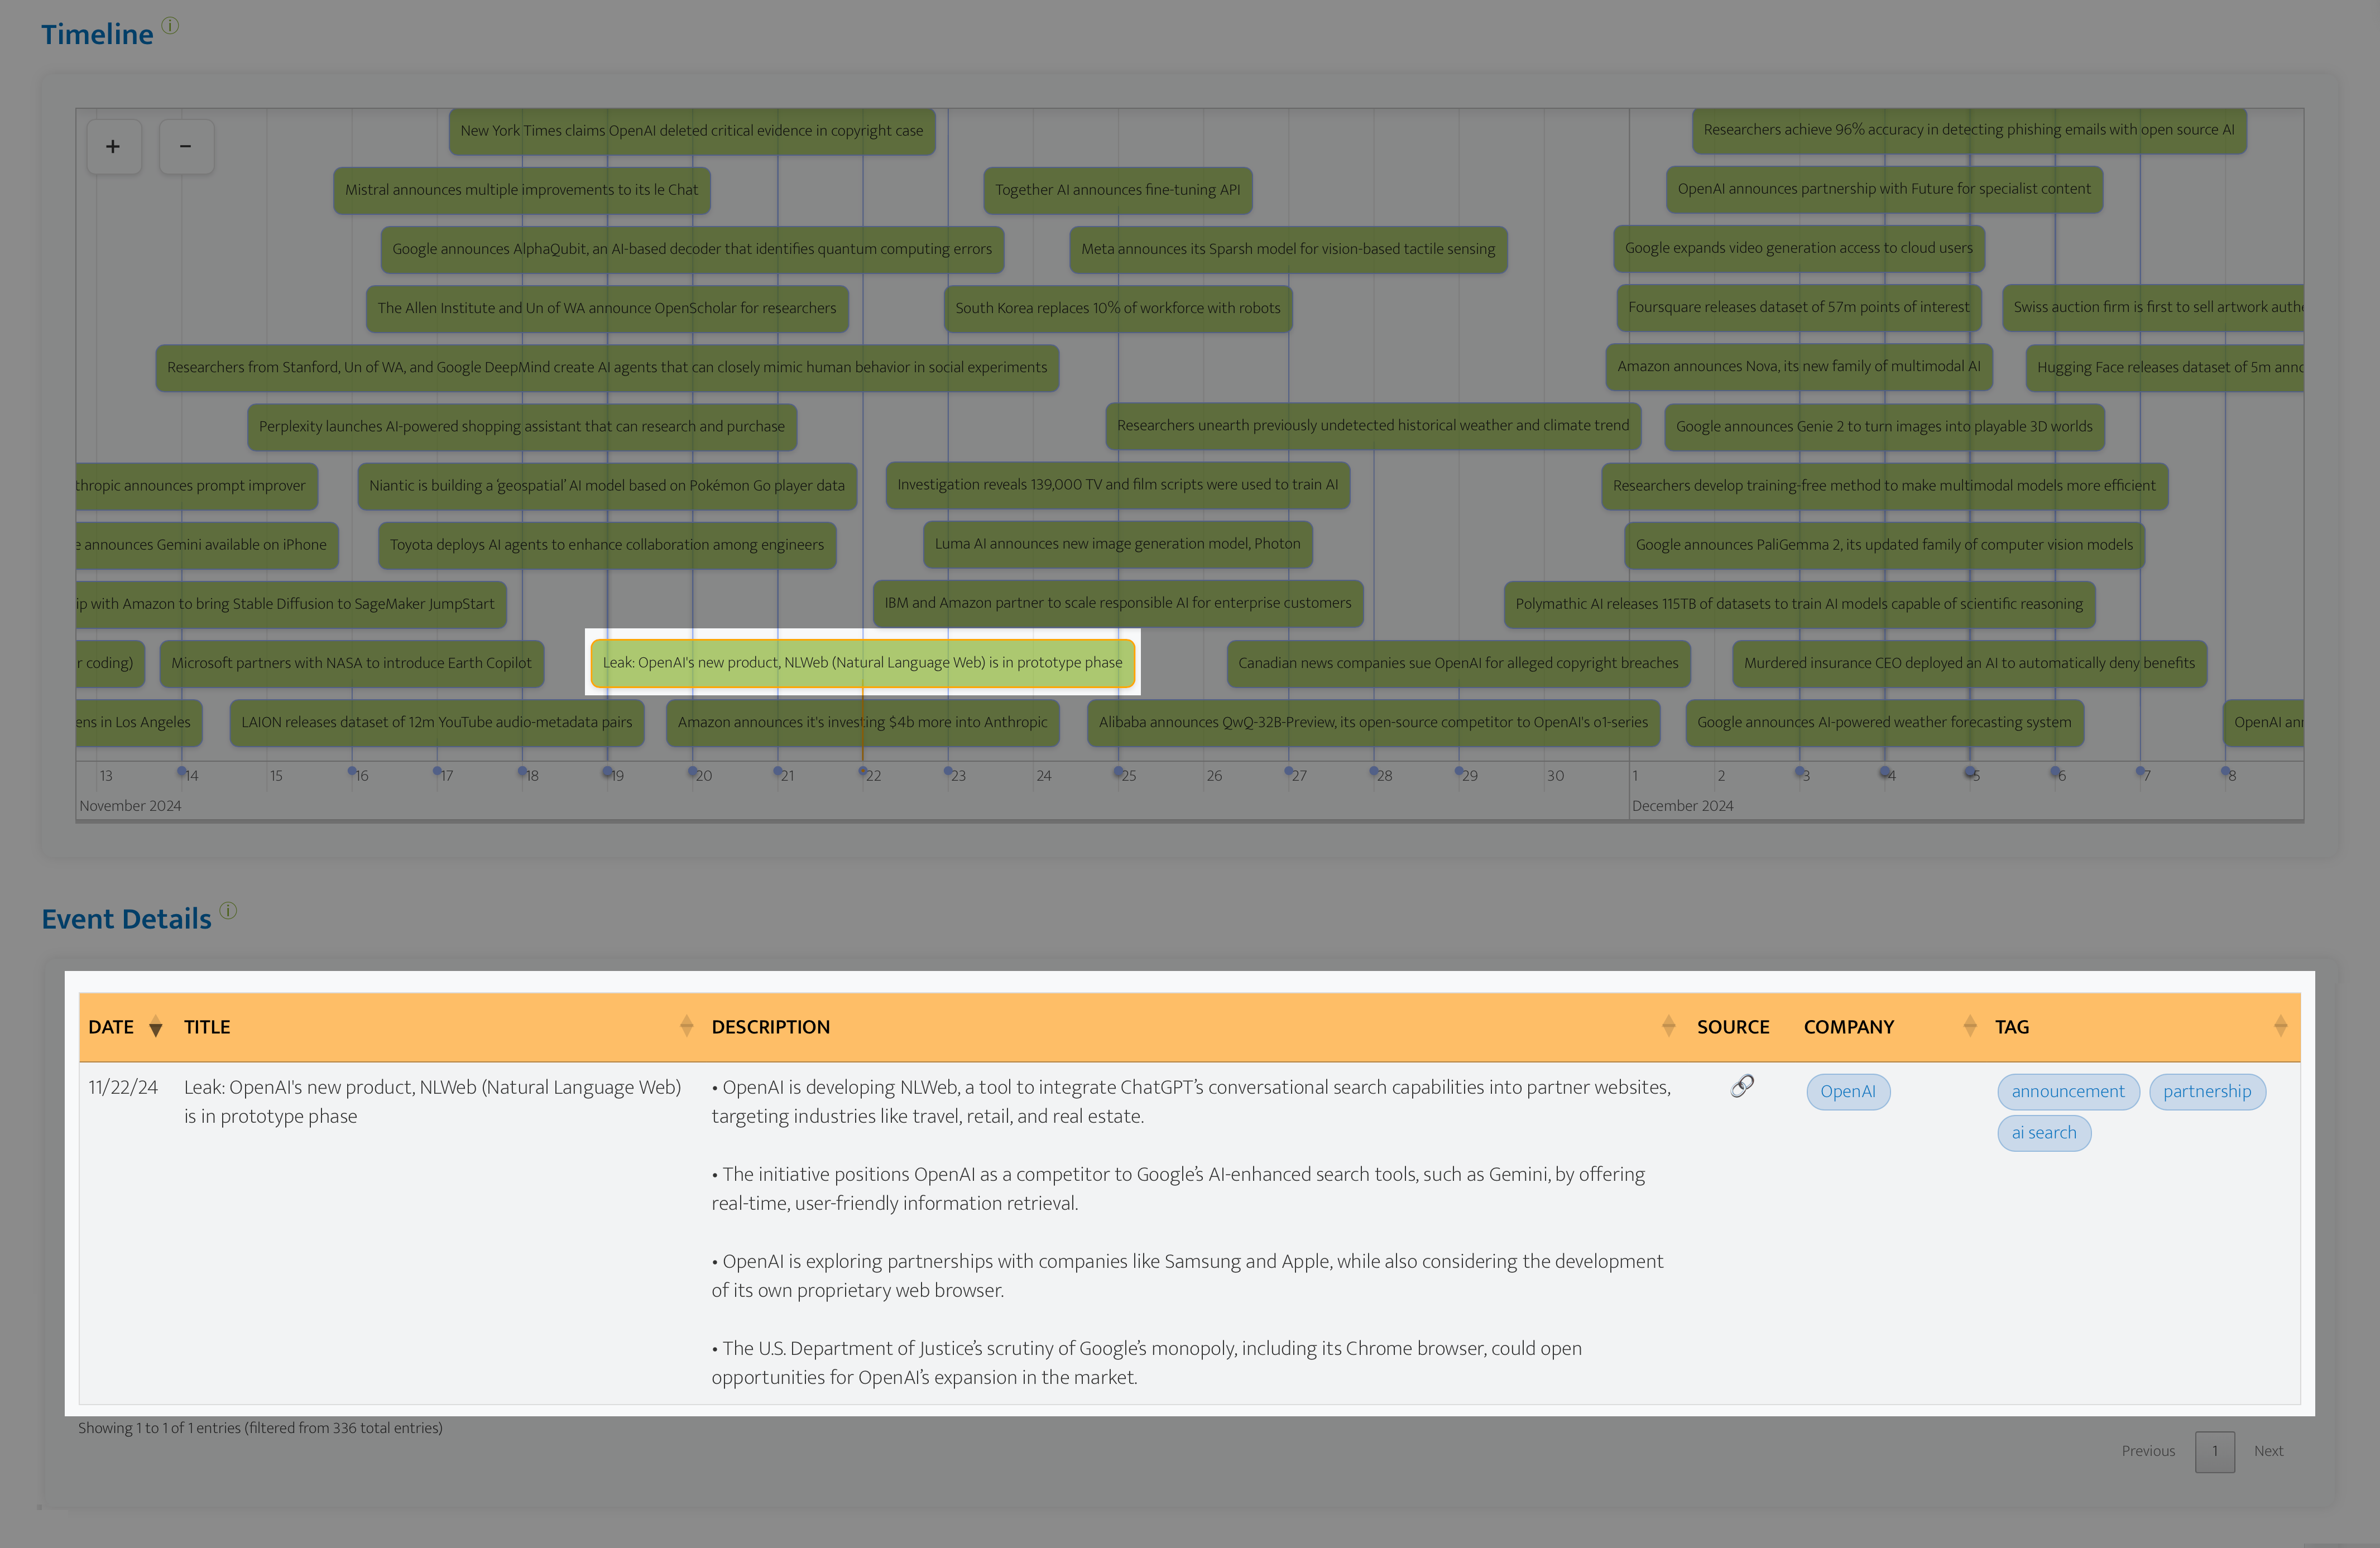
Task: Sort table by DATE column
Action: pos(125,1027)
